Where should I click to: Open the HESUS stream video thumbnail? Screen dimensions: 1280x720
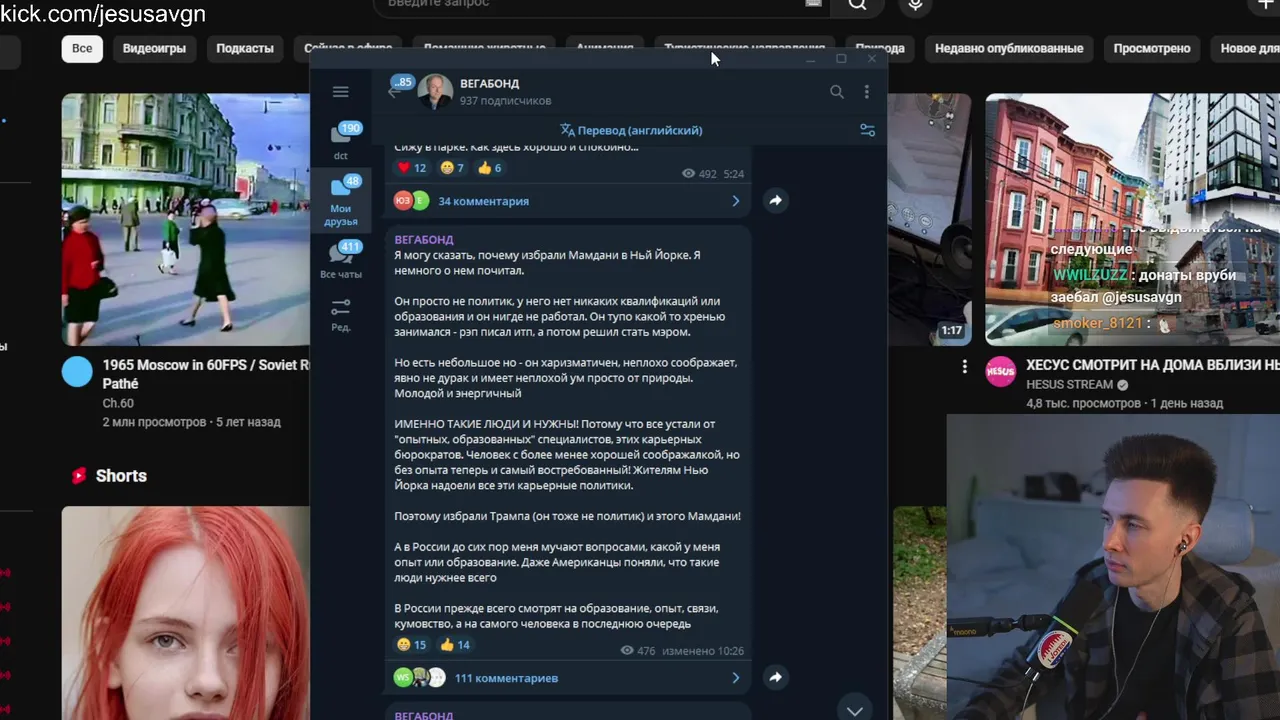click(x=1132, y=219)
